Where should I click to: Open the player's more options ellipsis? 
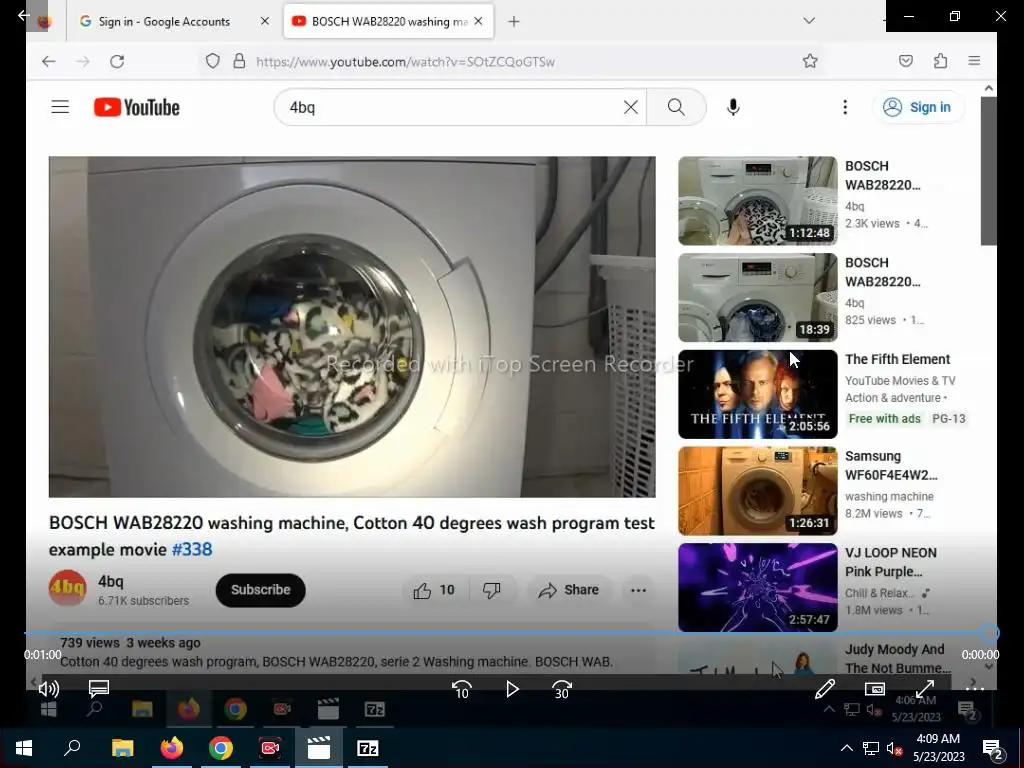(x=974, y=689)
